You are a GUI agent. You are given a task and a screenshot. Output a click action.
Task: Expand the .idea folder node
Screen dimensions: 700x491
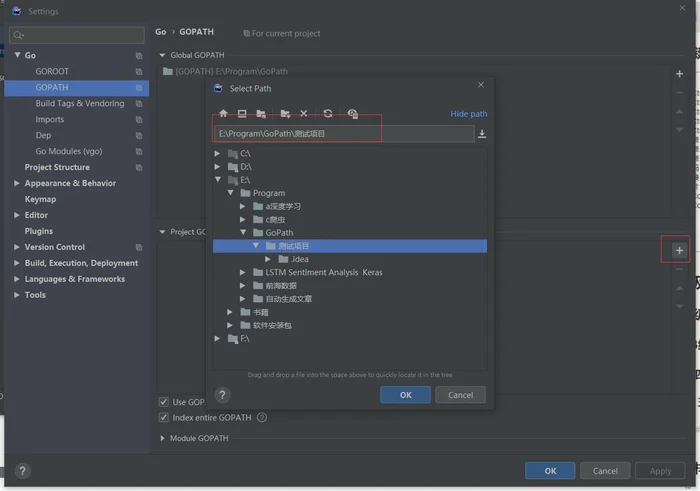(x=268, y=259)
